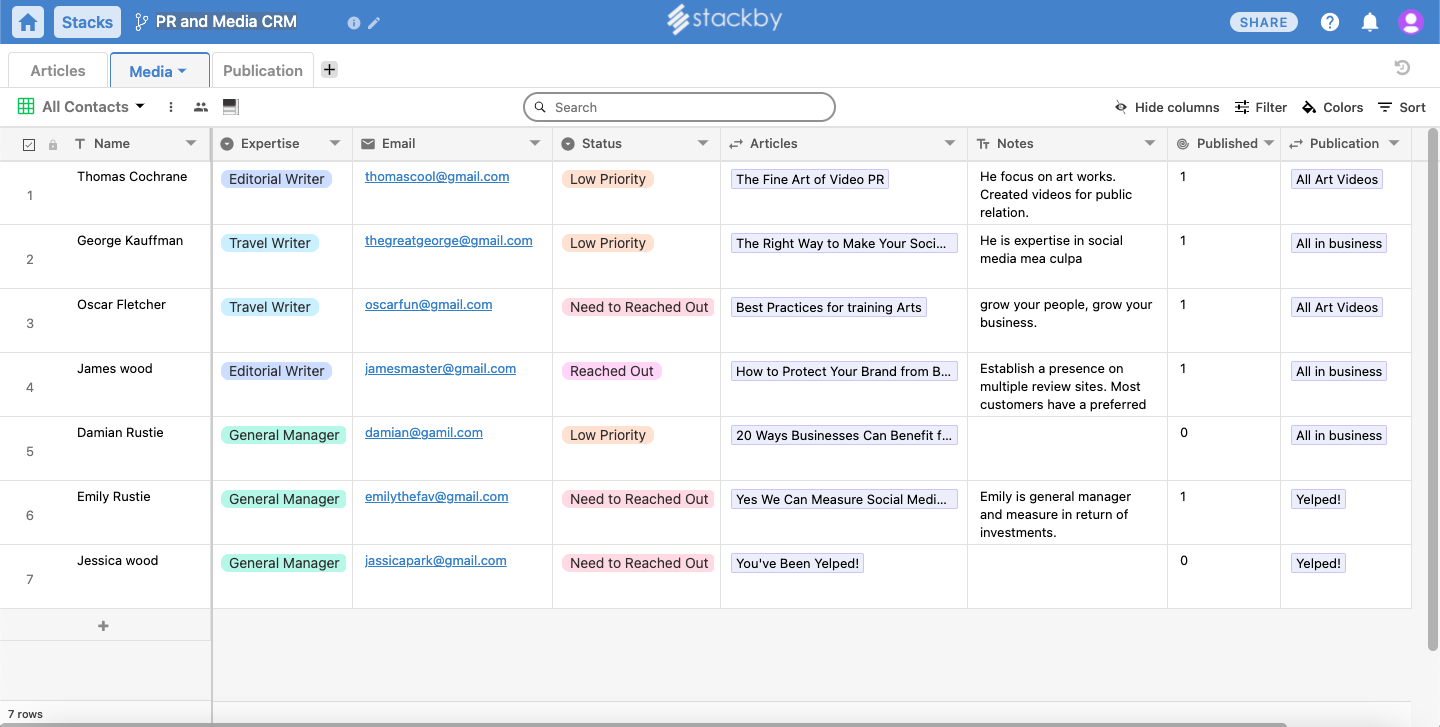Toggle the select all rows checkbox
The height and width of the screenshot is (727, 1440).
point(29,145)
